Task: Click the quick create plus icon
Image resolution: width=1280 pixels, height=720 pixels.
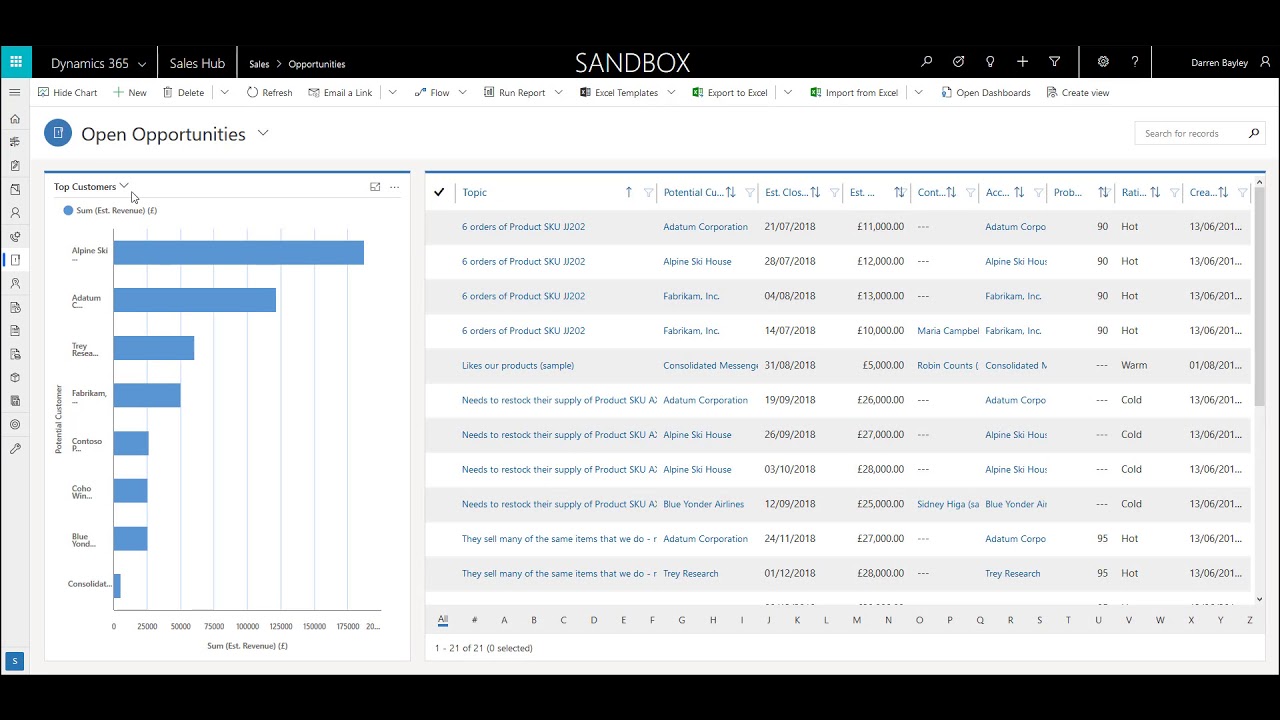Action: [x=1022, y=62]
